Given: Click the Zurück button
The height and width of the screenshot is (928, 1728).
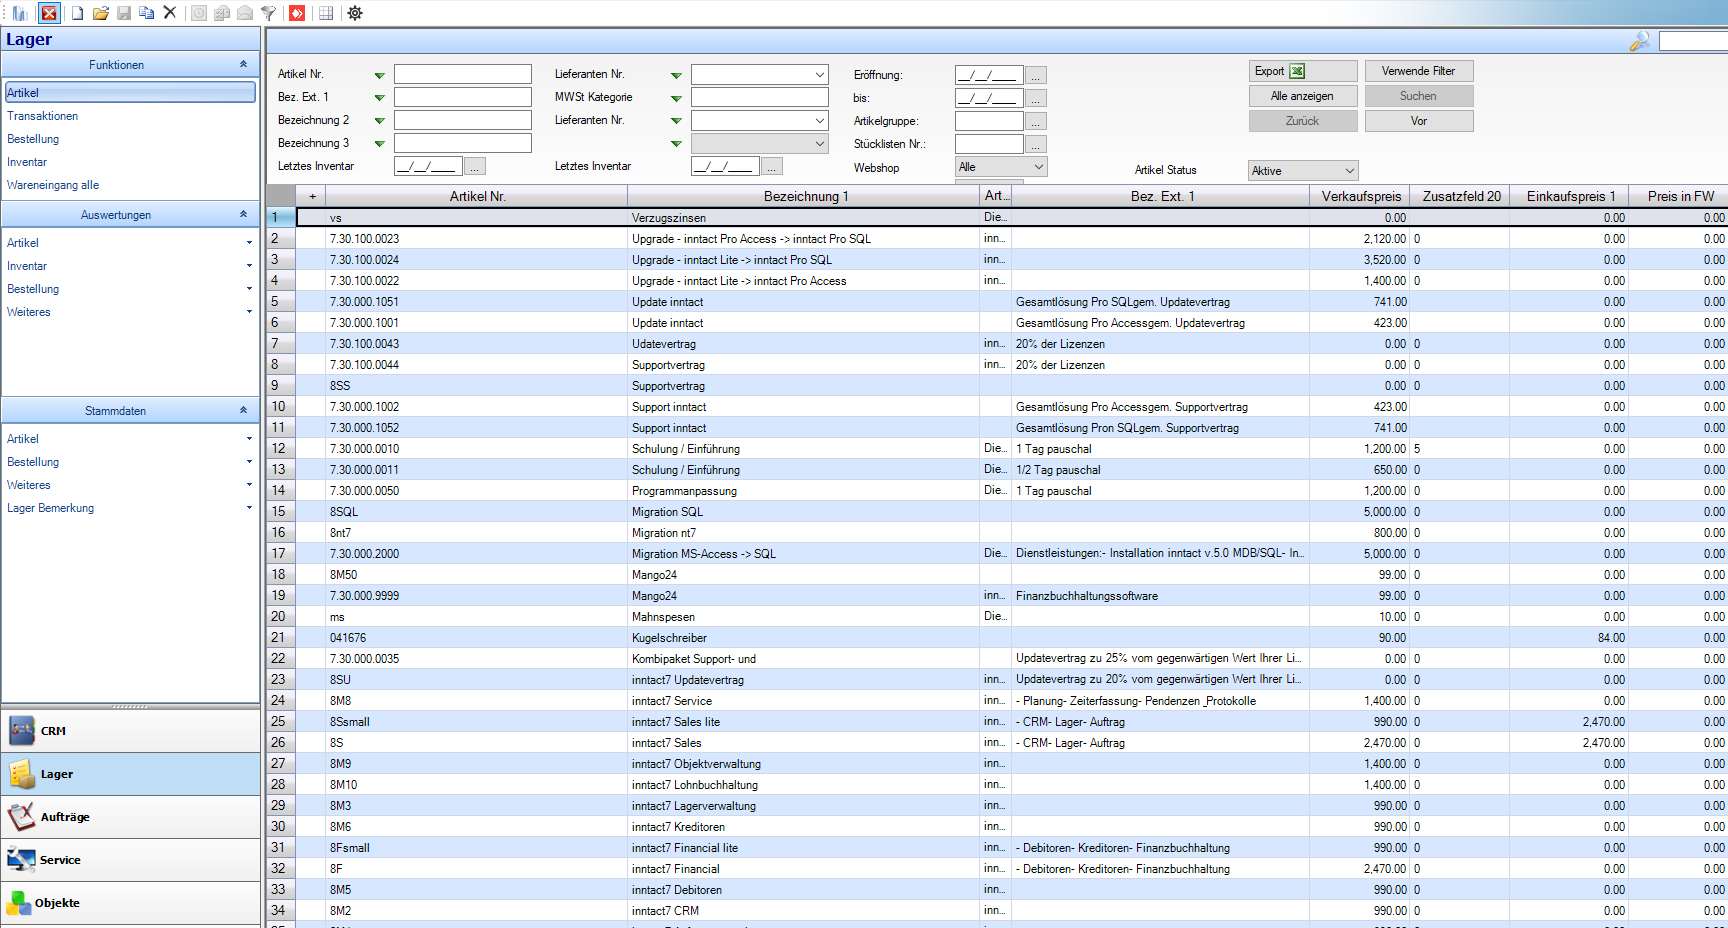Looking at the screenshot, I should click(1303, 121).
